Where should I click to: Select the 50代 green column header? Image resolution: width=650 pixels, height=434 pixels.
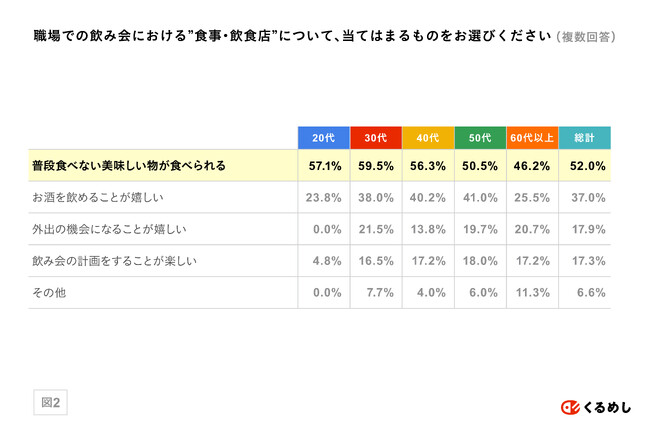[x=479, y=137]
